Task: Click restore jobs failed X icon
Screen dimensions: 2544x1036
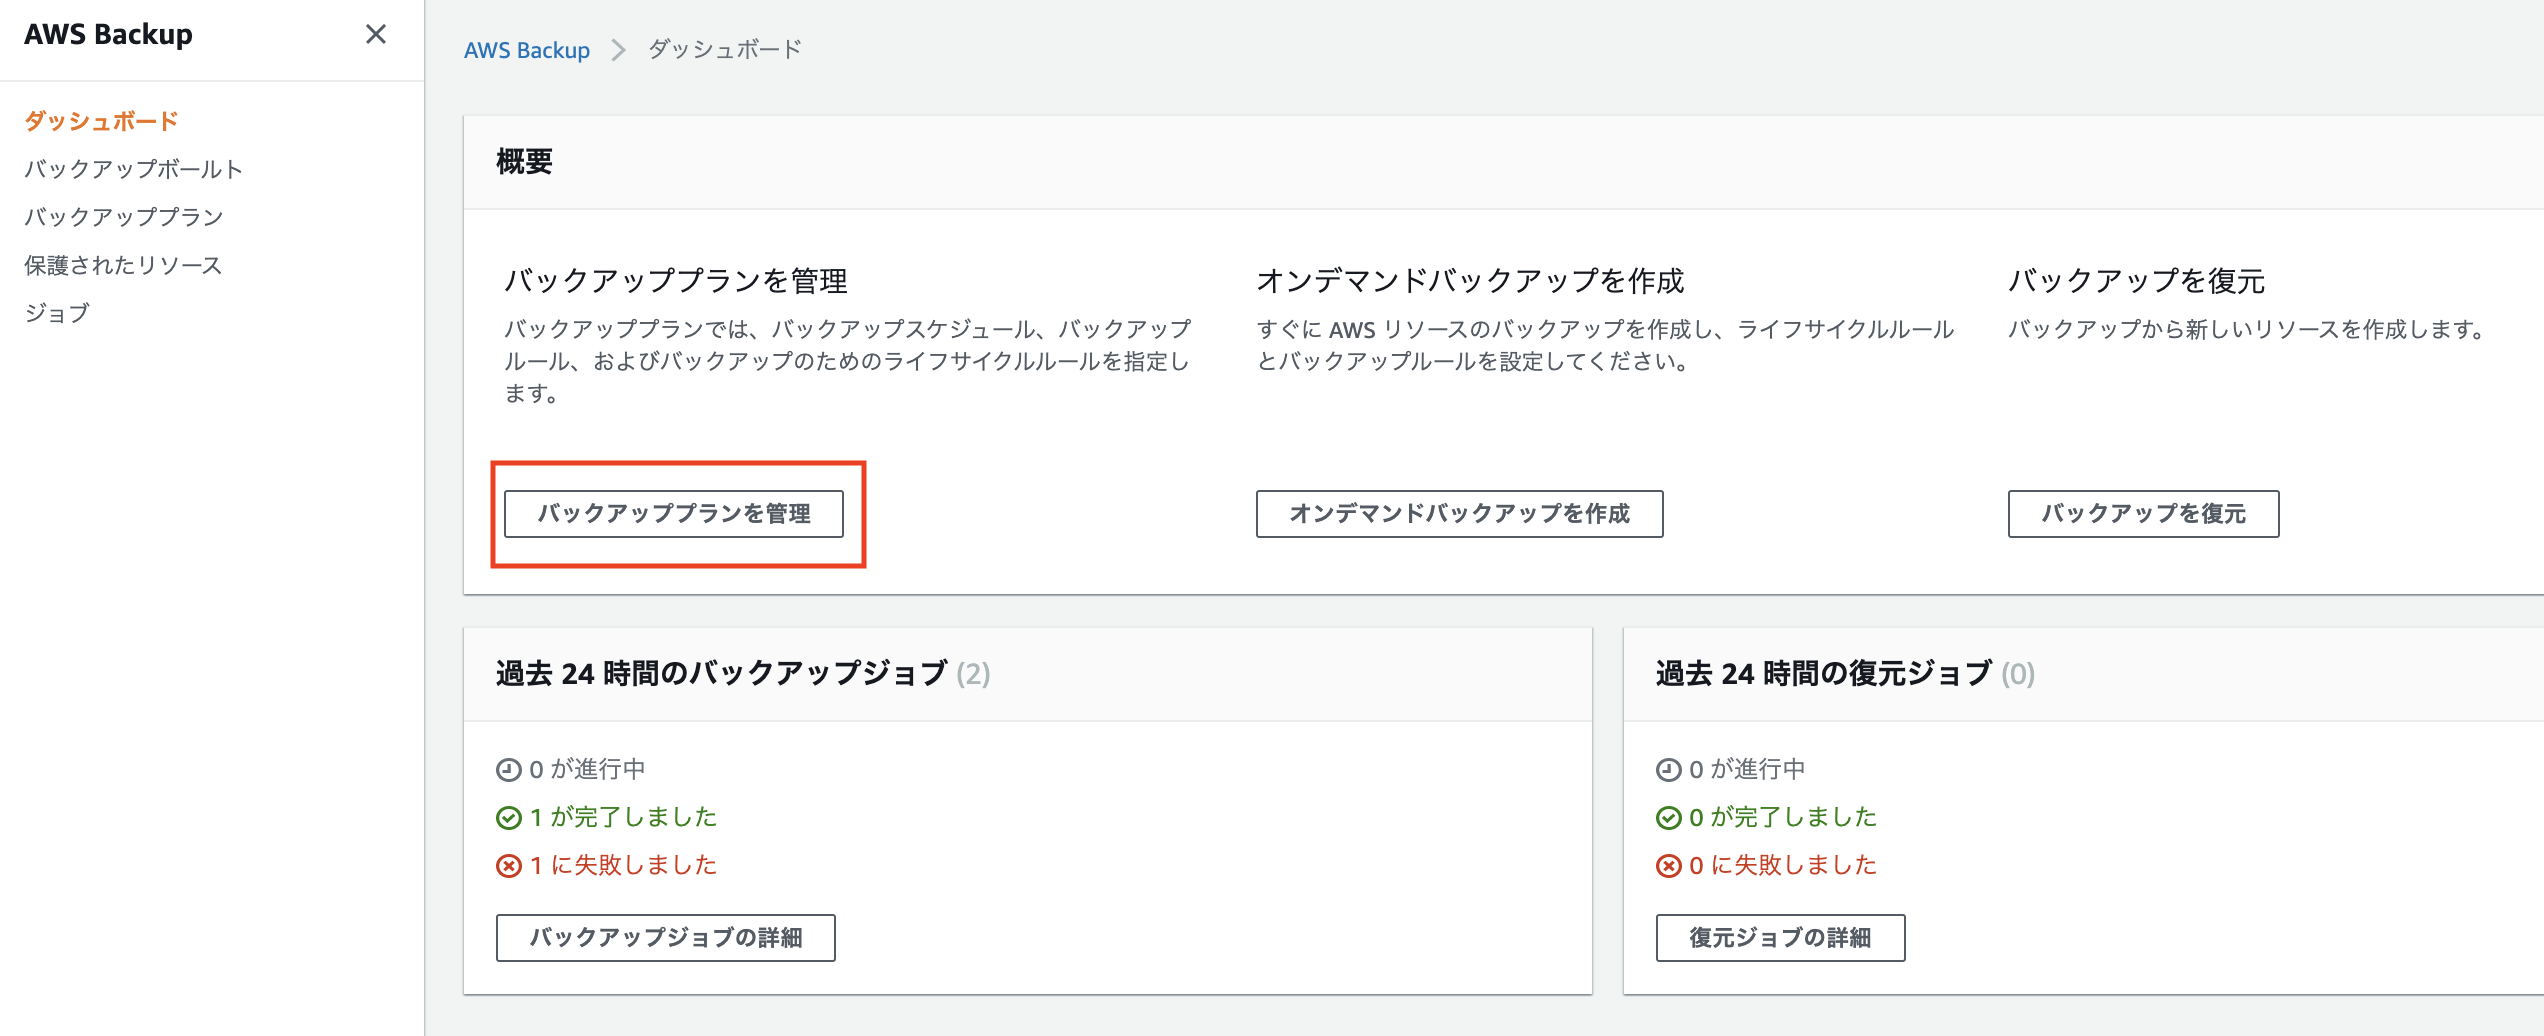Action: [x=1669, y=866]
